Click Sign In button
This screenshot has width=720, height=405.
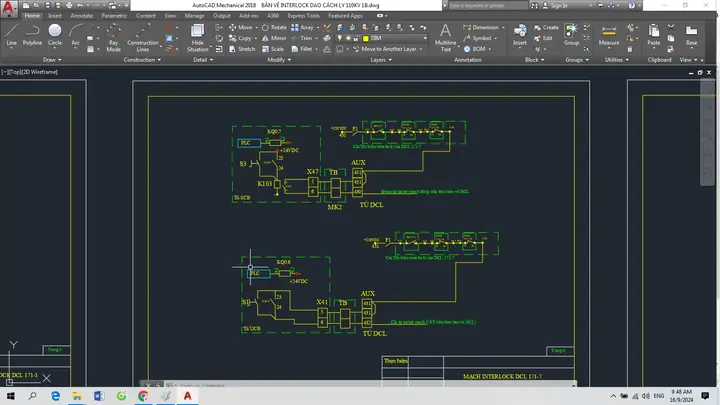click(556, 6)
